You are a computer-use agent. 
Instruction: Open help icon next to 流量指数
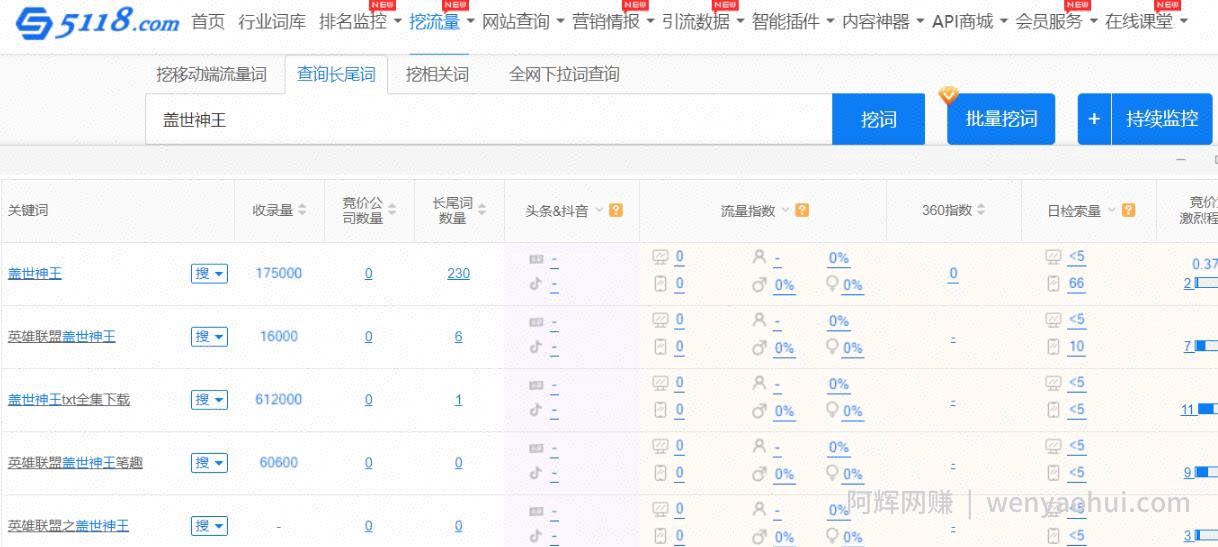tap(802, 210)
